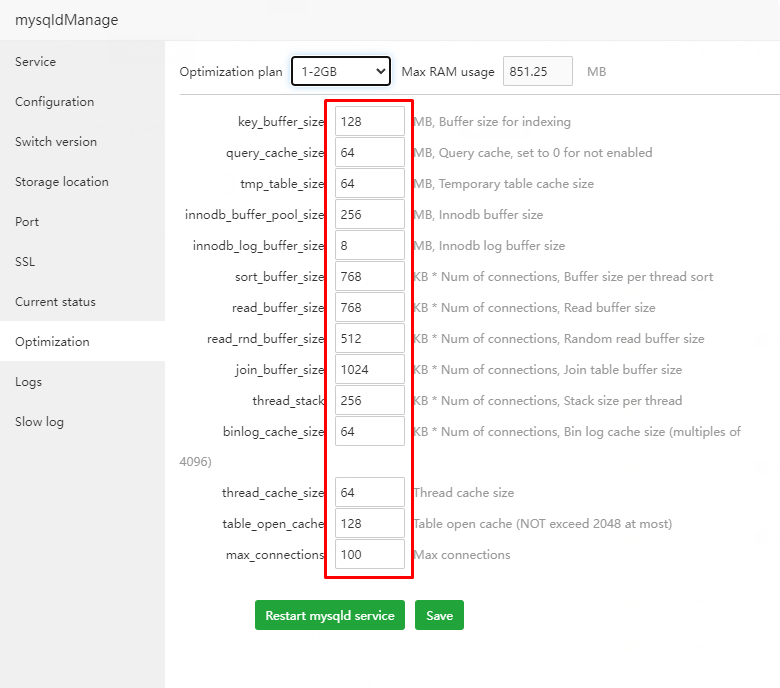Select the Port tab

[27, 222]
